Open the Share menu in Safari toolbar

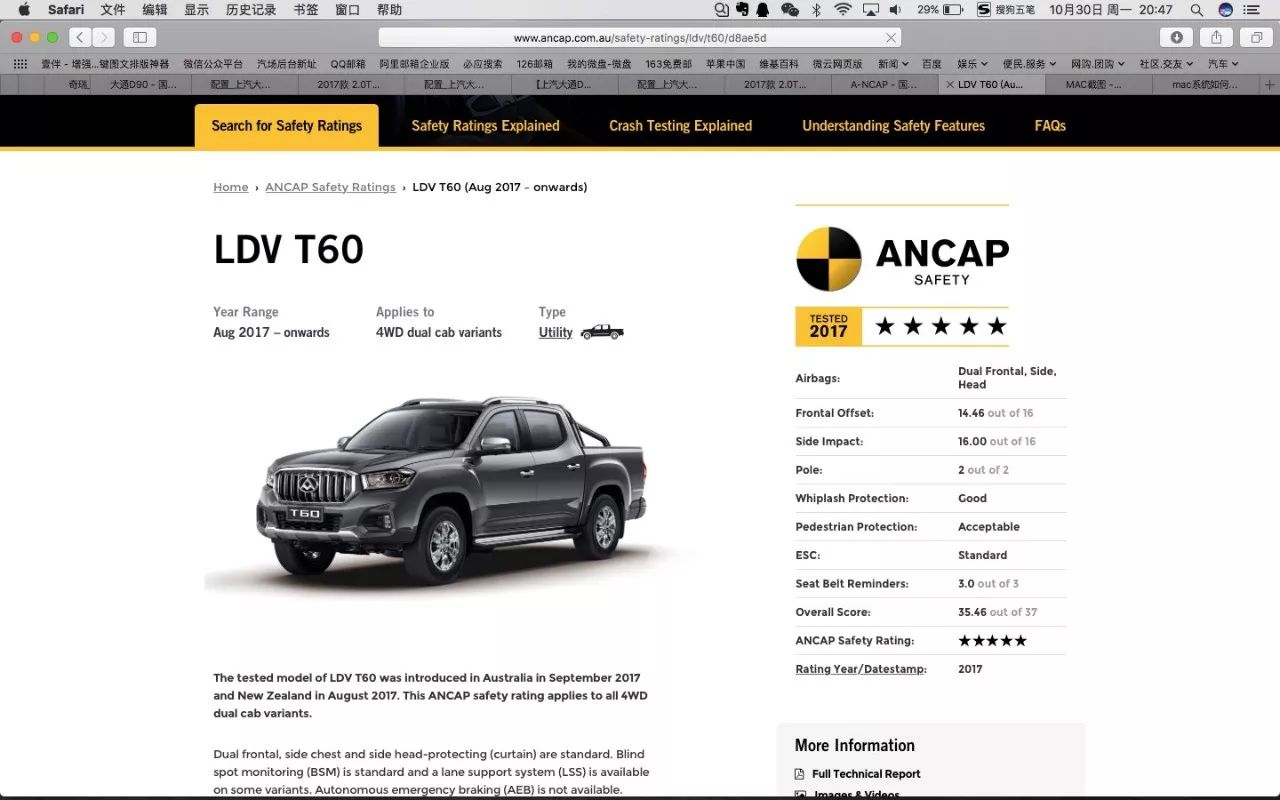click(1216, 37)
